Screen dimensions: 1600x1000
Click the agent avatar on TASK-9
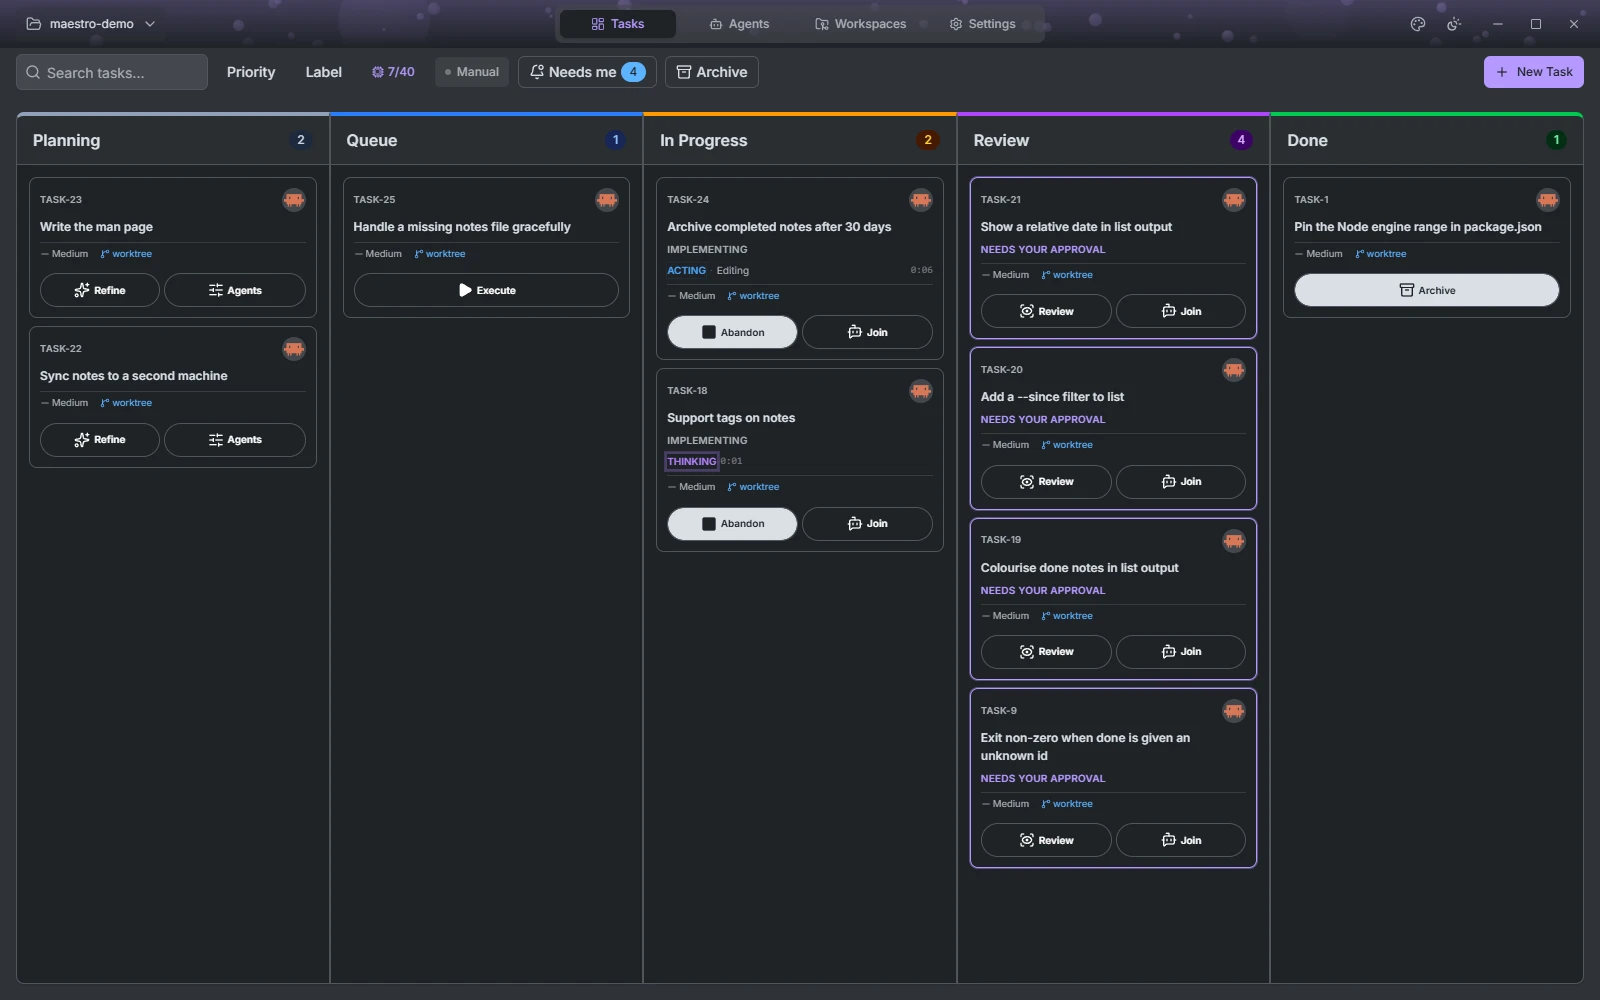1234,711
